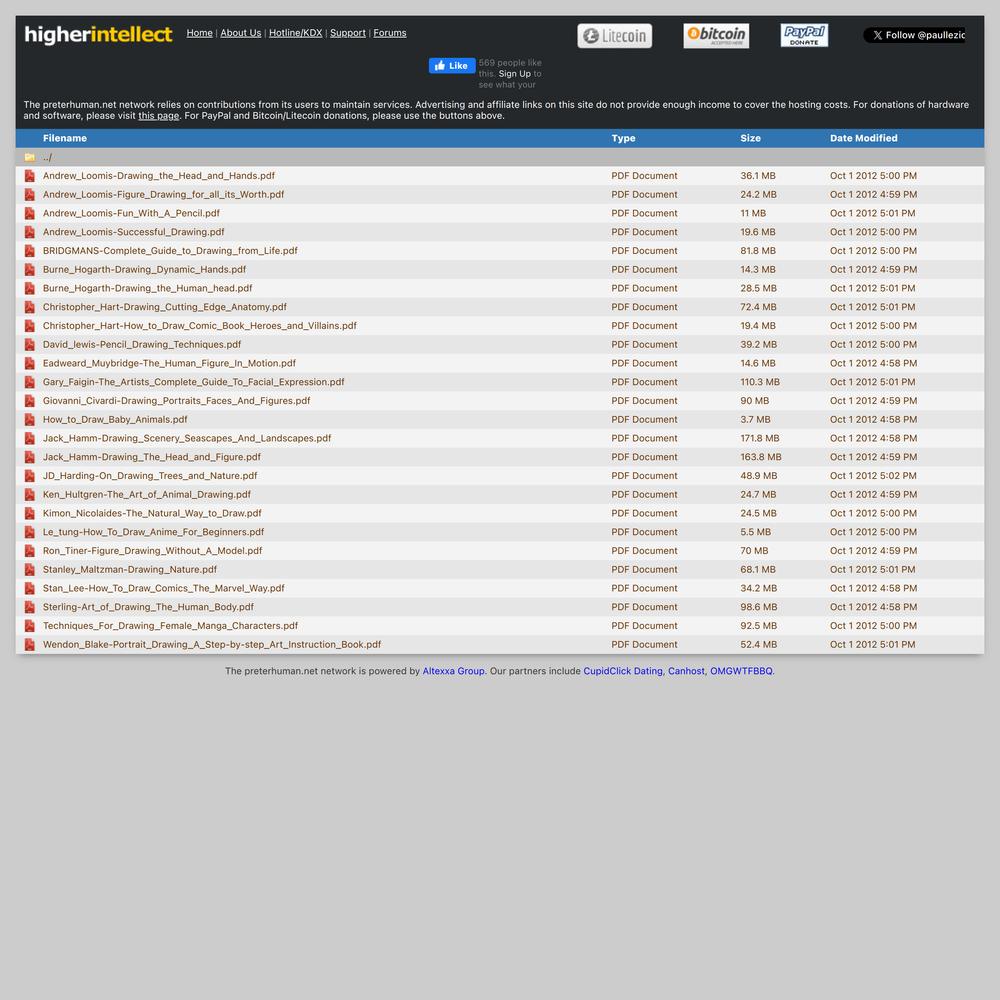Screen dimensions: 1000x1000
Task: Click PDF icon for Andrew_Loomis-Drawing_the_Head_and_Hands.pdf
Action: (x=29, y=176)
